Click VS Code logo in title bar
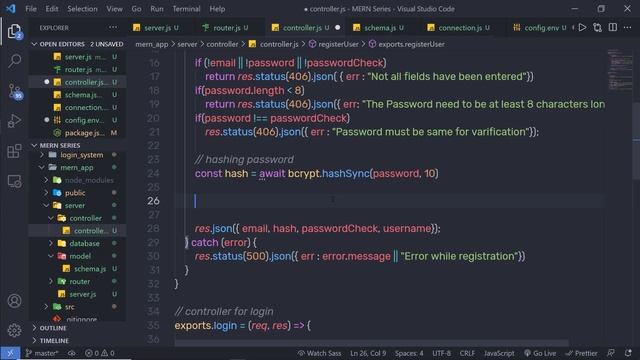This screenshot has width=640, height=360. [11, 9]
